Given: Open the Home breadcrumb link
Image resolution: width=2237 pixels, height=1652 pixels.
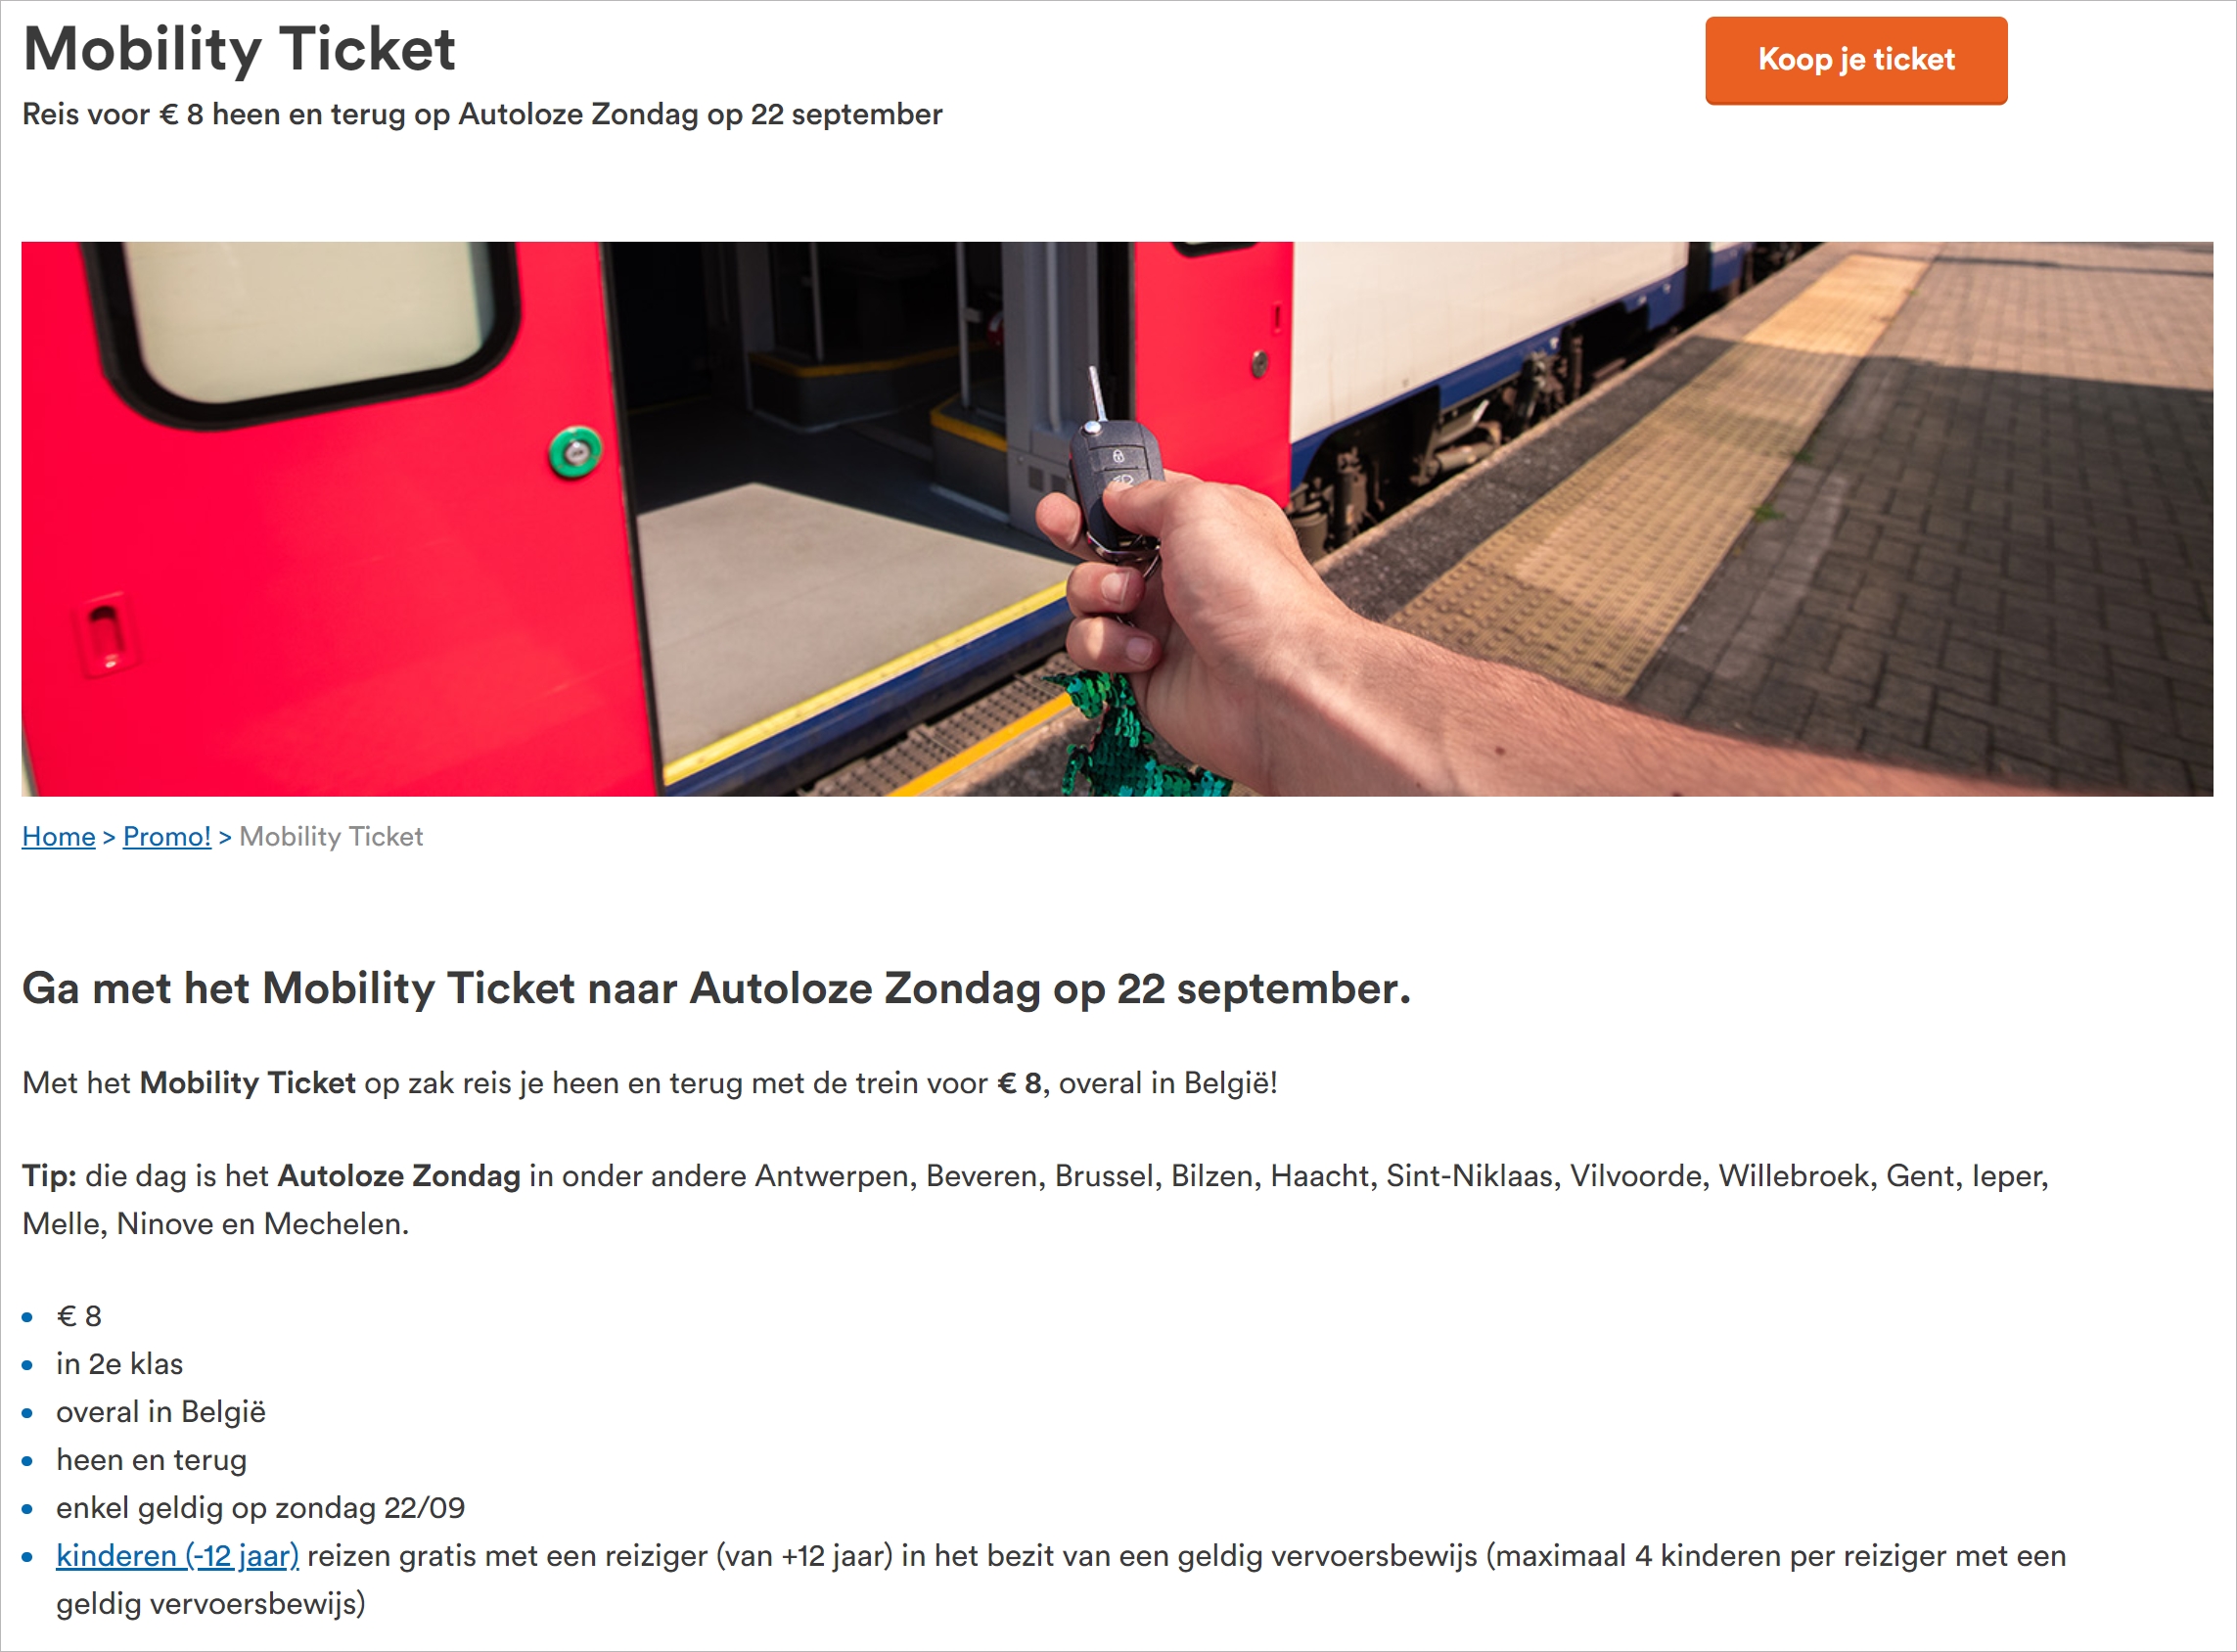Looking at the screenshot, I should [58, 836].
